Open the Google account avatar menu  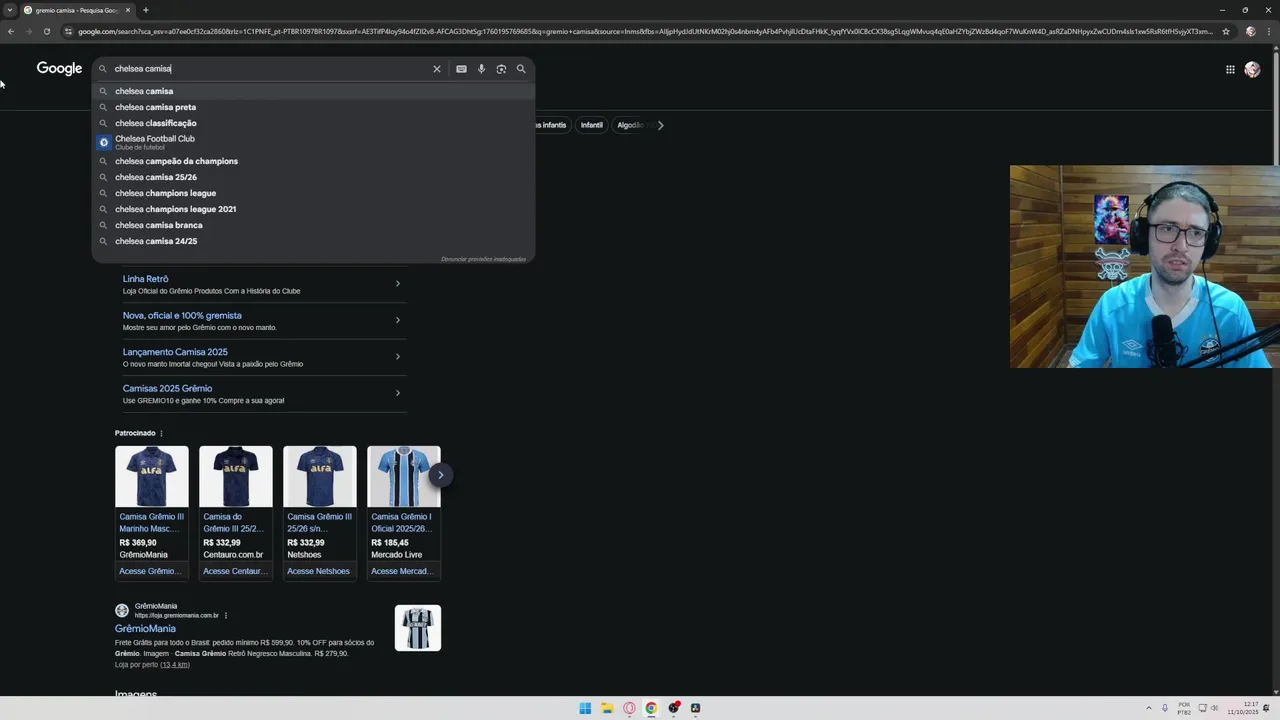coord(1252,69)
